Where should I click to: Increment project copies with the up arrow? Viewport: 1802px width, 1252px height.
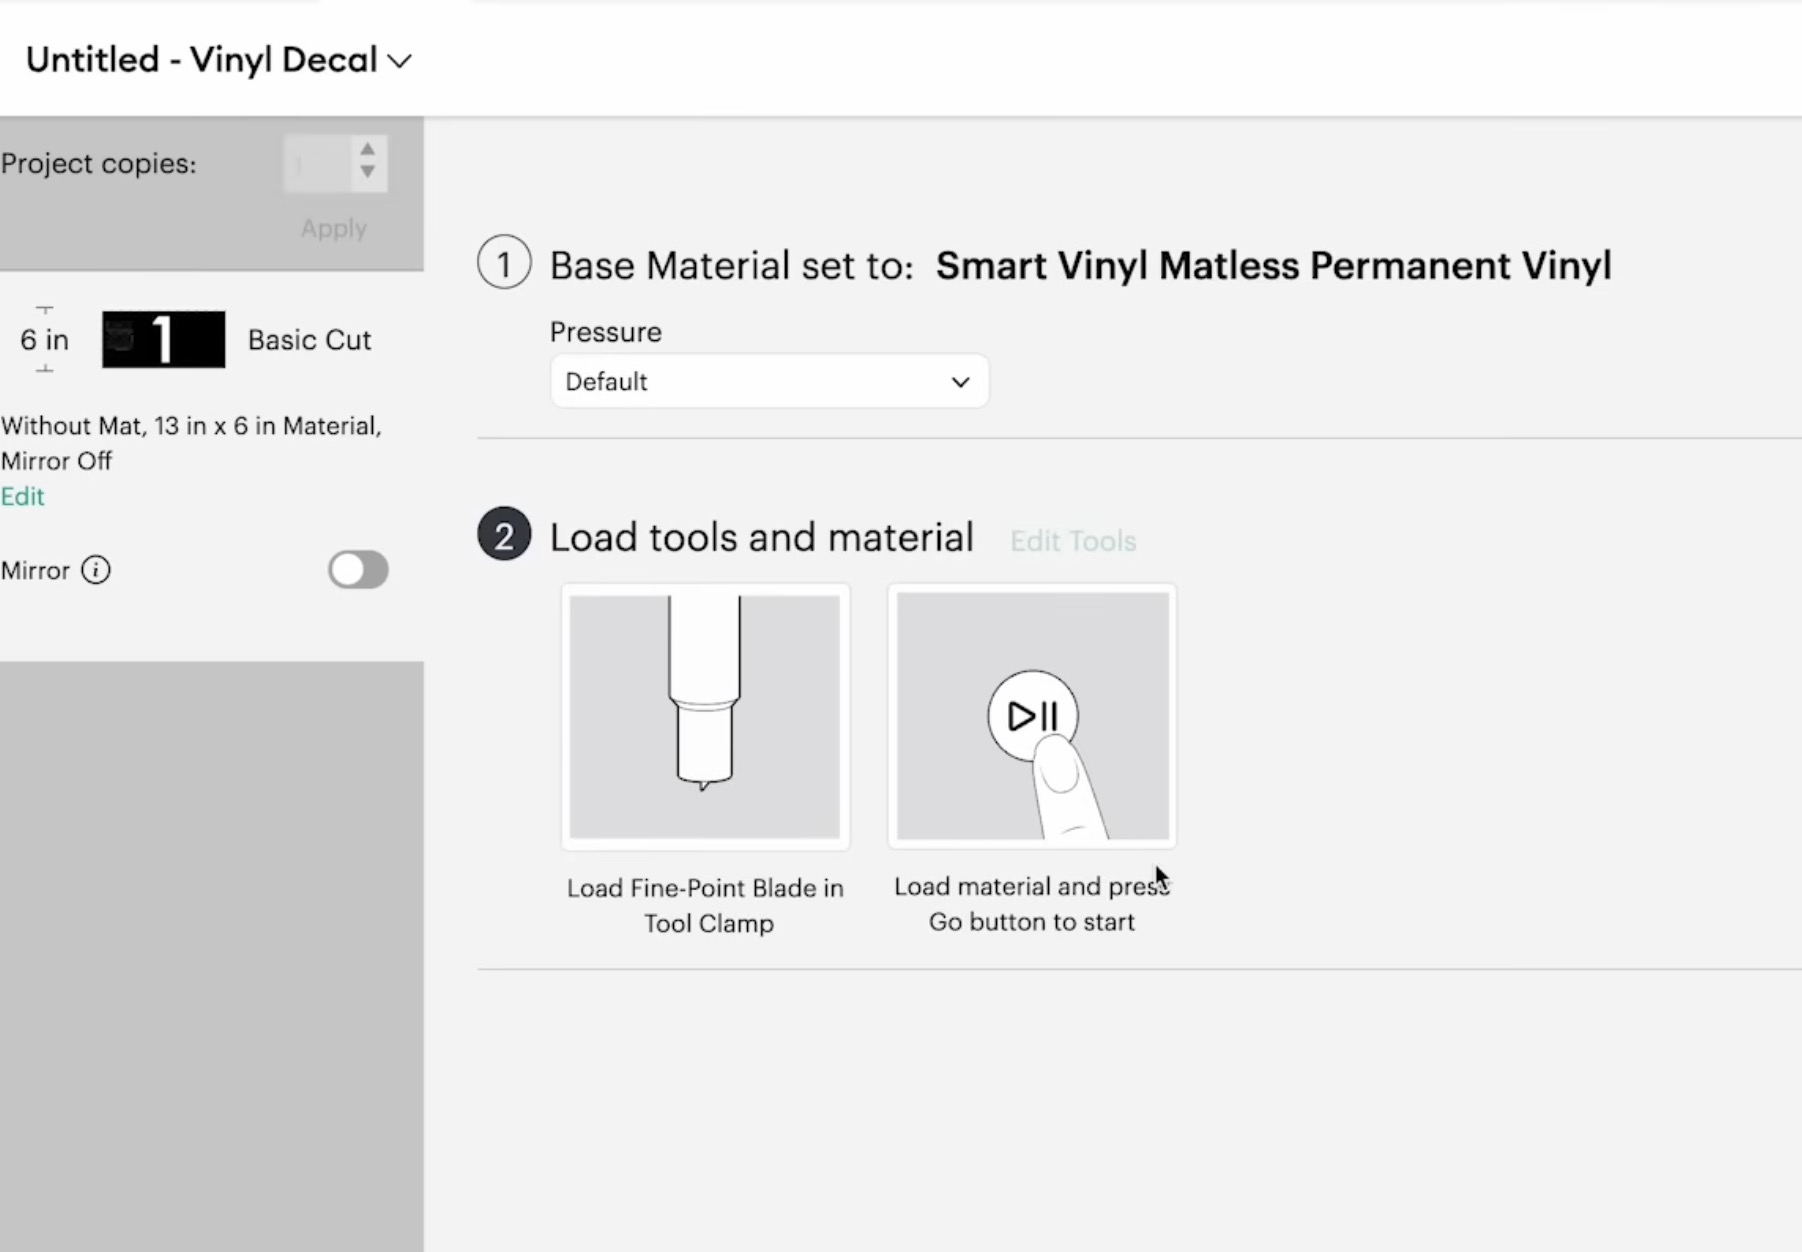pyautogui.click(x=369, y=150)
